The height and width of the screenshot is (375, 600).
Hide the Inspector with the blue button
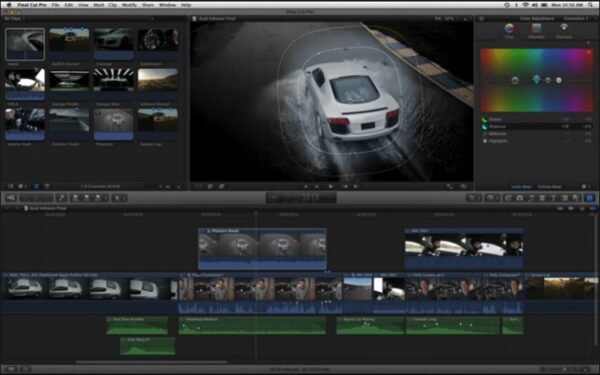589,198
